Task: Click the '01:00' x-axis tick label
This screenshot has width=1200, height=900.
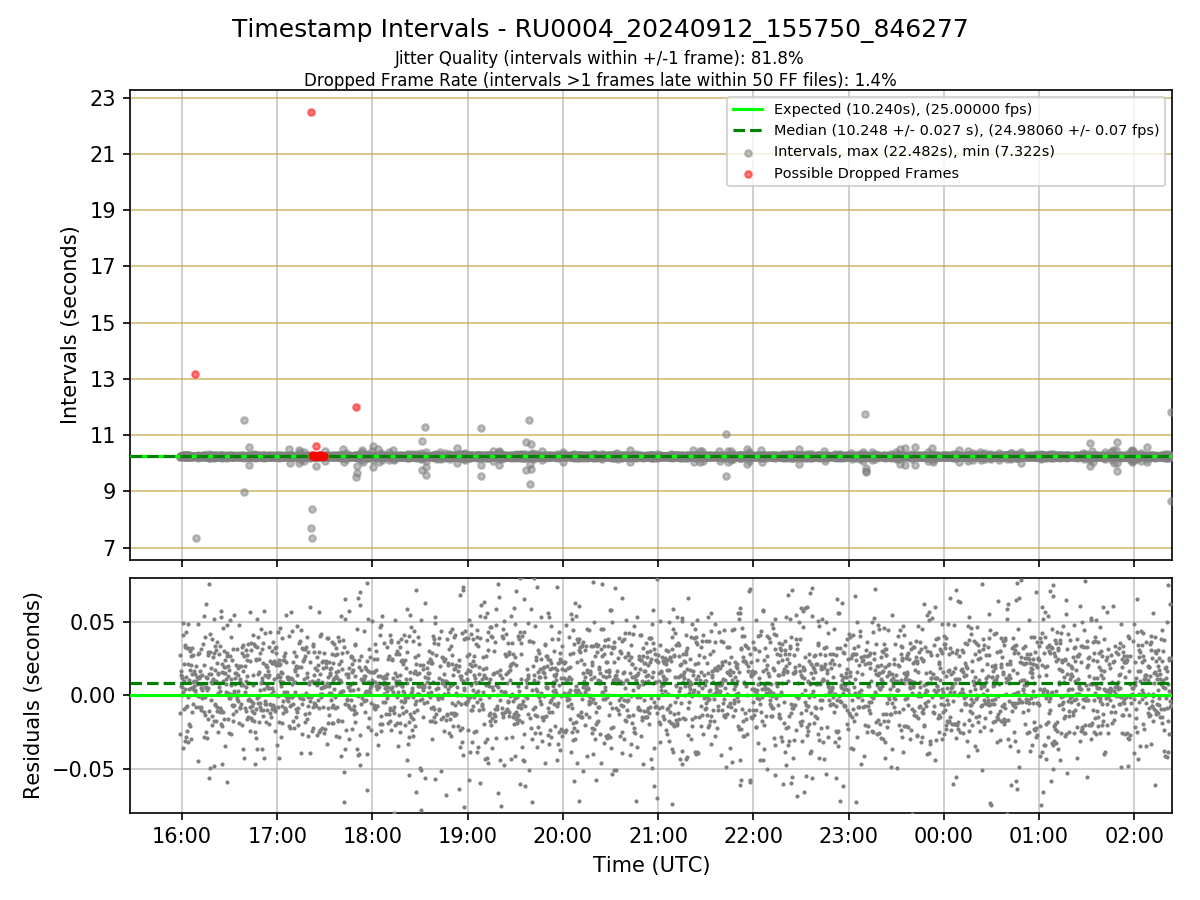Action: (1039, 834)
